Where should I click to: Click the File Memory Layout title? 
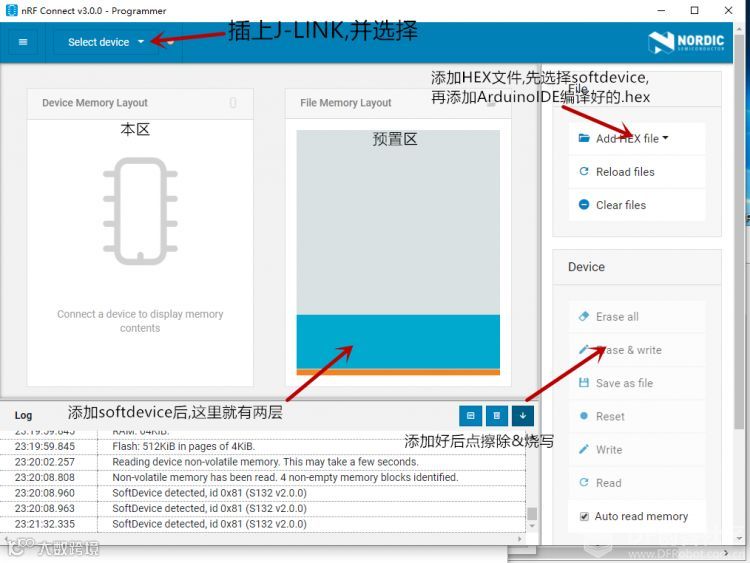[x=346, y=103]
